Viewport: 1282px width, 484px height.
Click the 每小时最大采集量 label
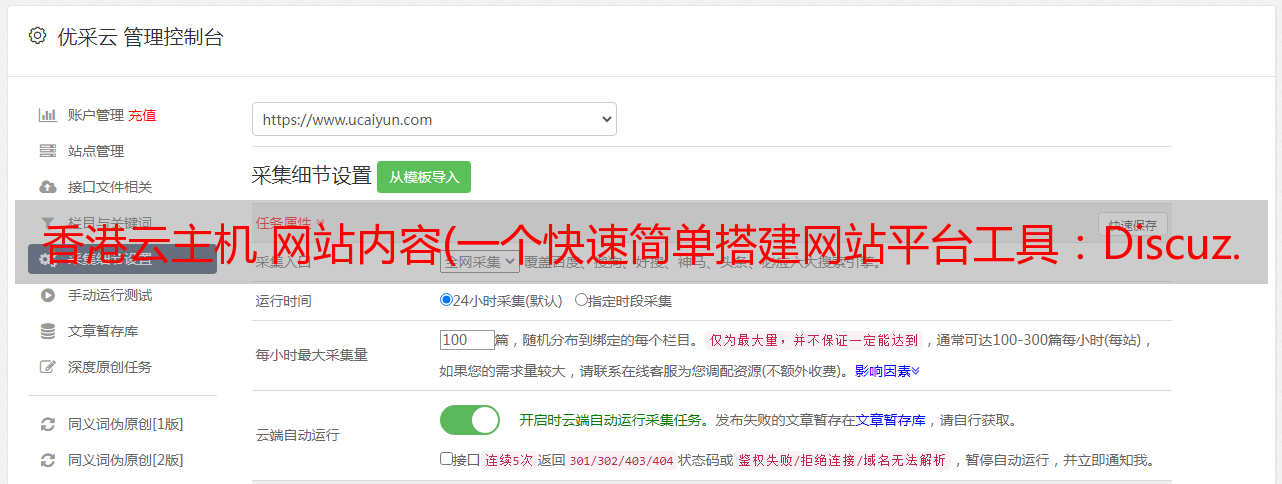[x=312, y=355]
